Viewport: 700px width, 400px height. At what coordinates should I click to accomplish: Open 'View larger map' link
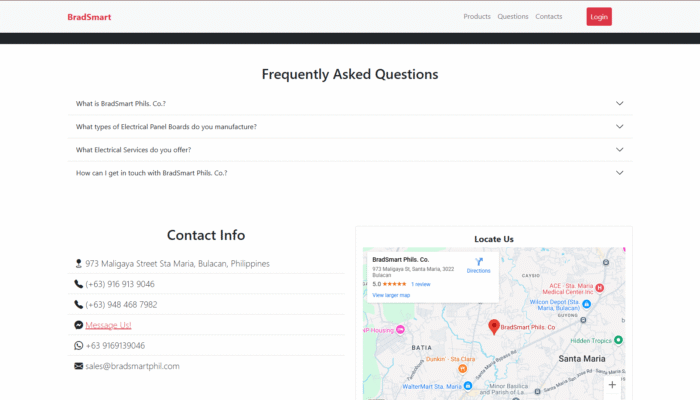click(391, 295)
